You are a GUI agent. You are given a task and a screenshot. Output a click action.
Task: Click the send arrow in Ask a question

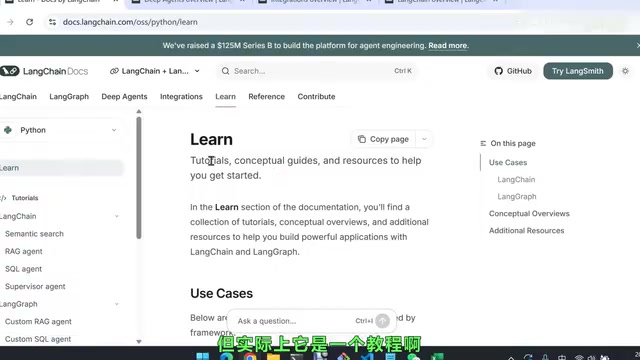point(382,321)
